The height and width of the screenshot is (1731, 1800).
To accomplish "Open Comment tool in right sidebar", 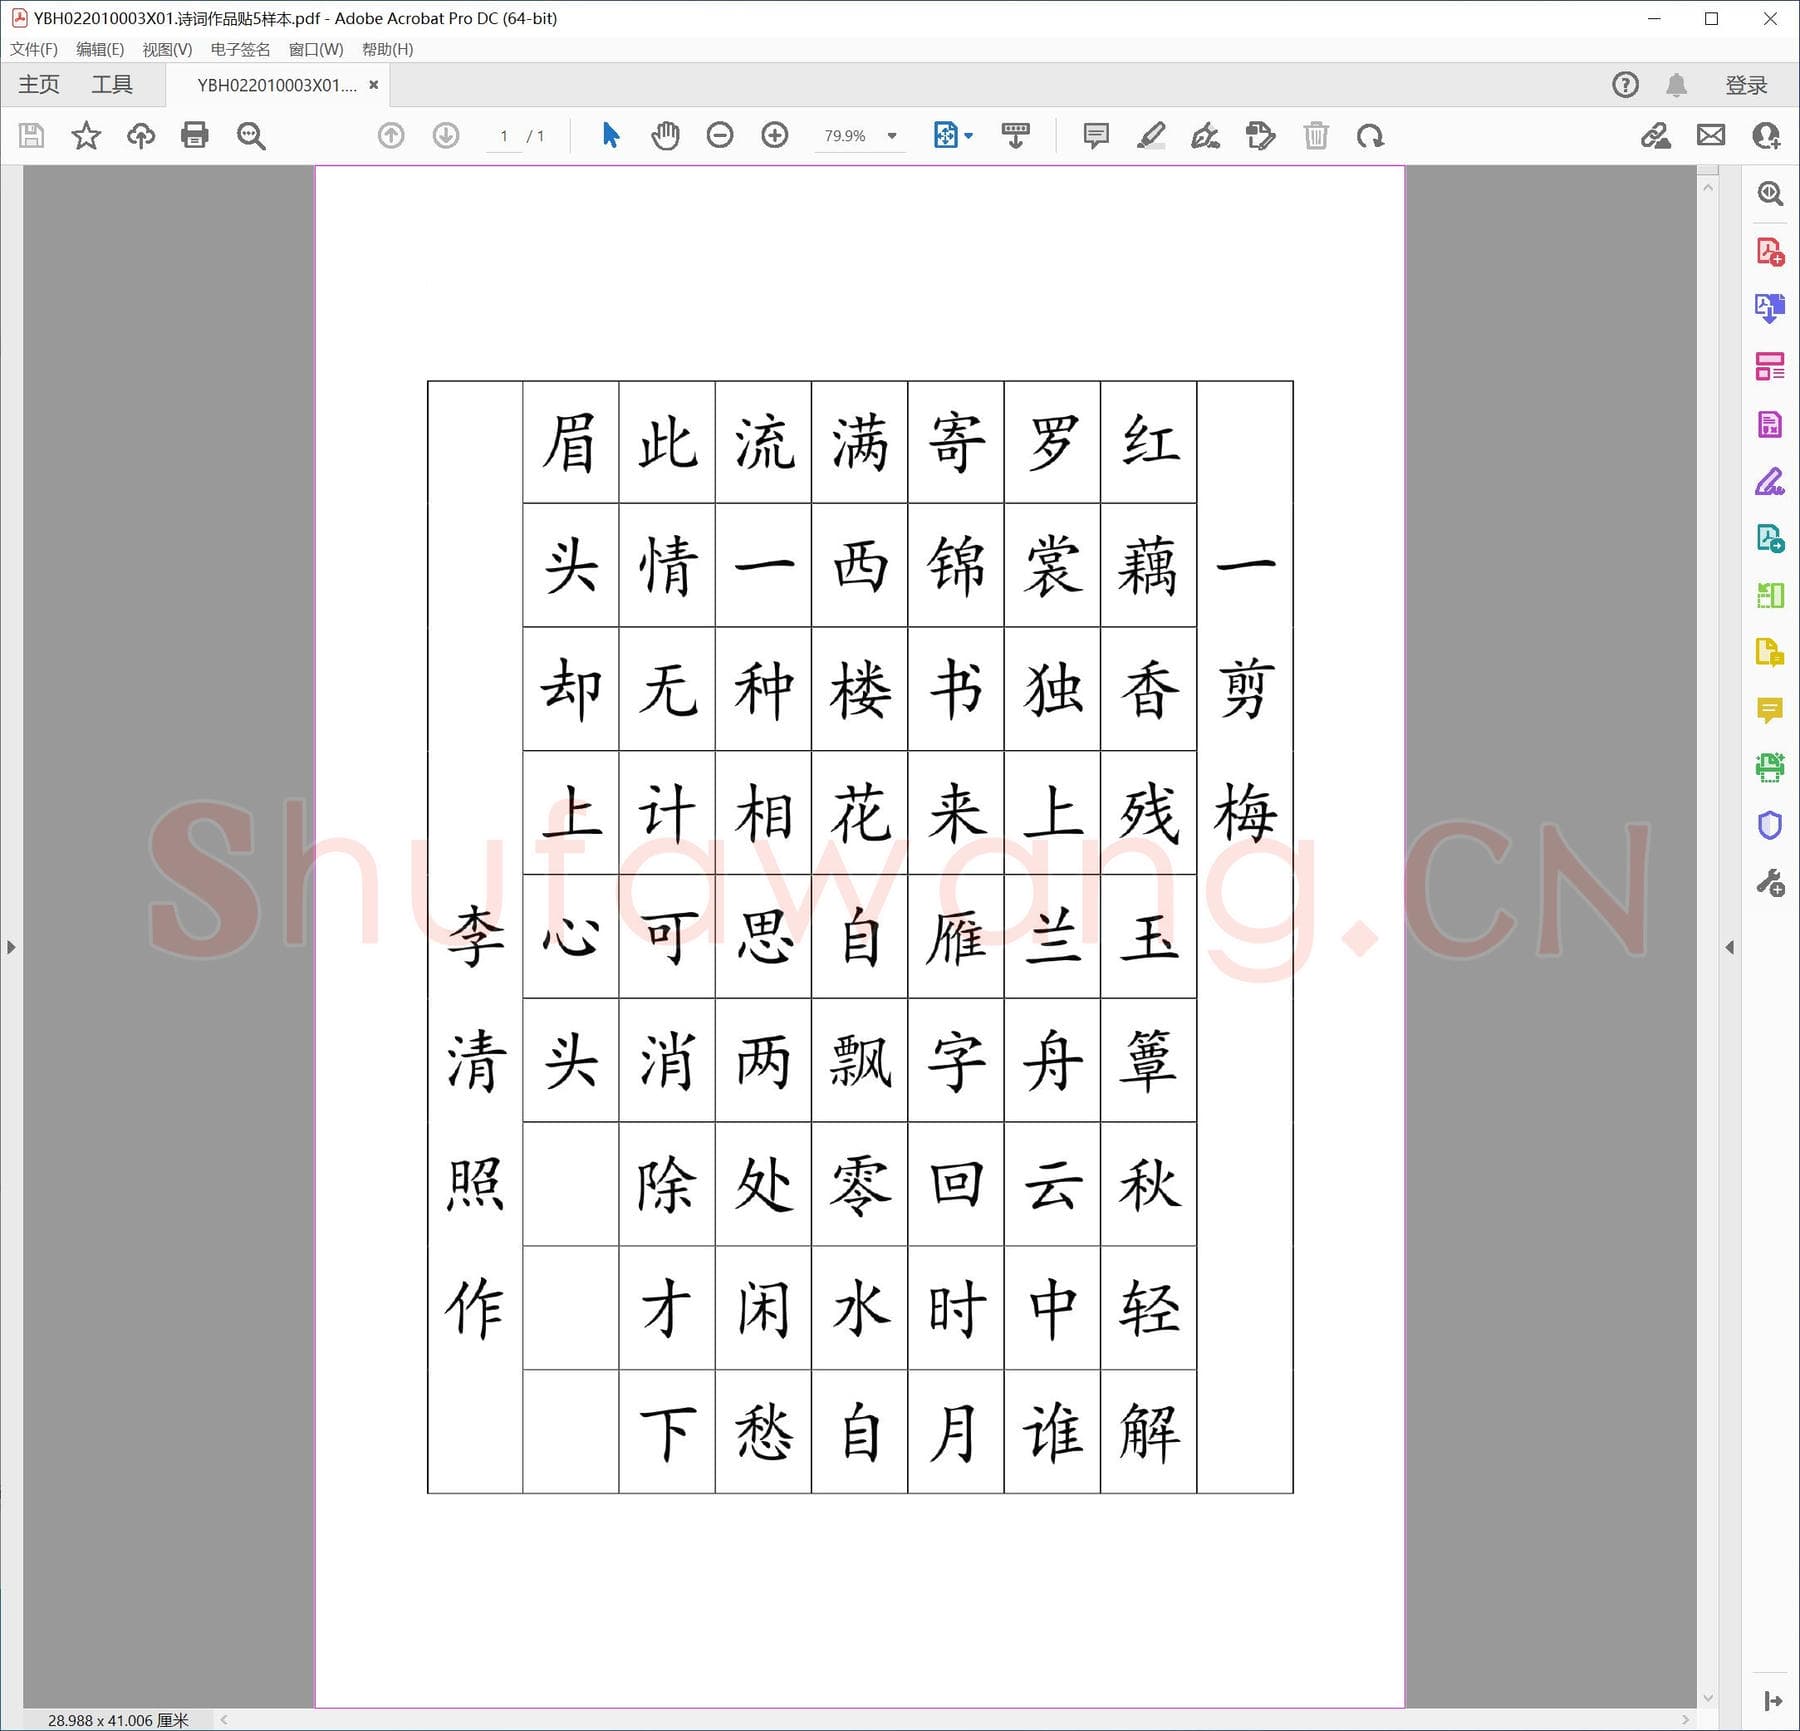I will tap(1770, 710).
